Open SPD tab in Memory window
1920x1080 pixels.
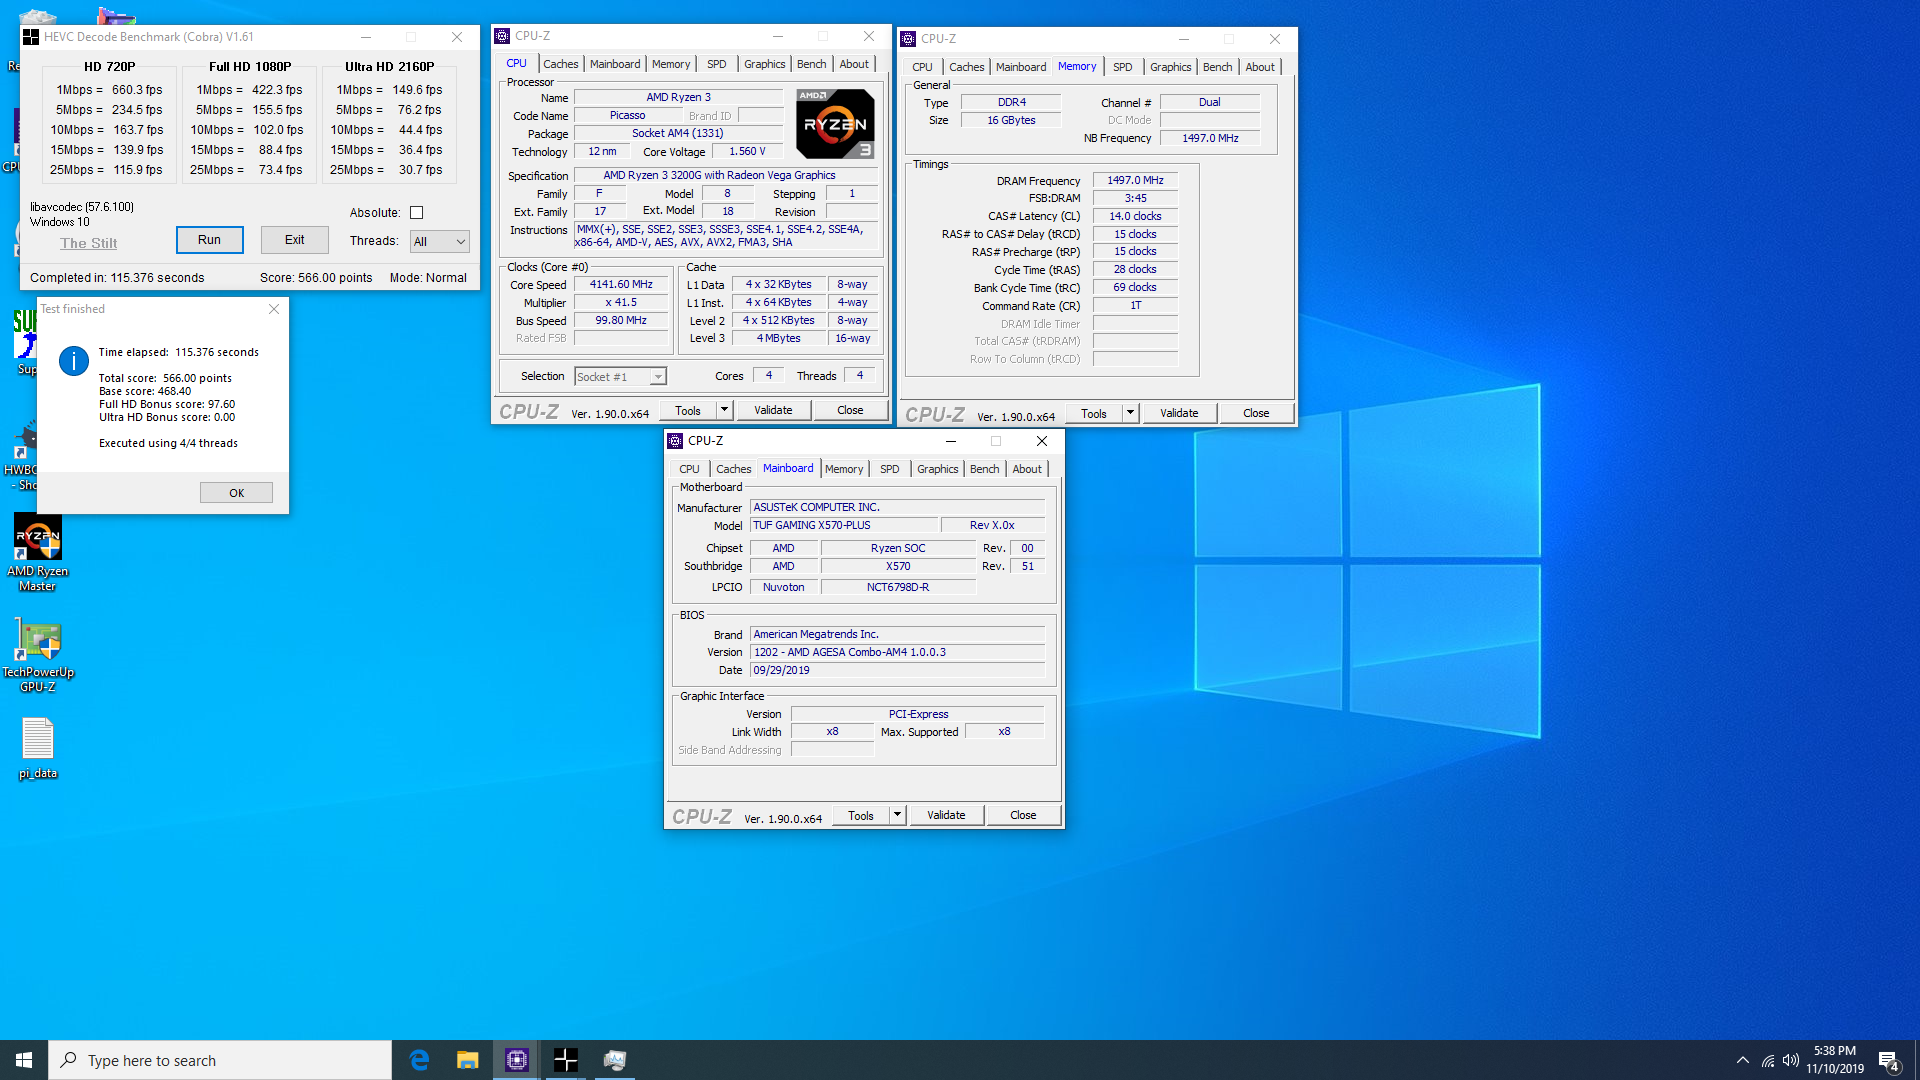click(x=1123, y=67)
